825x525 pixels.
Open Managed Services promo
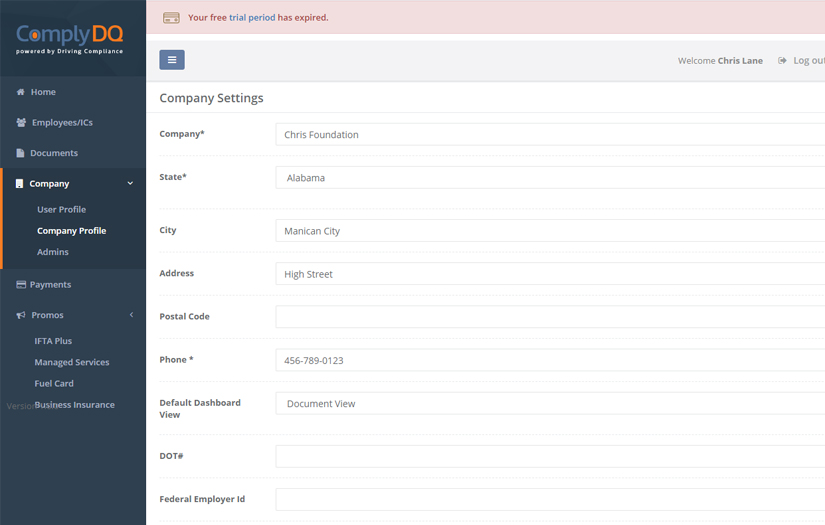72,362
